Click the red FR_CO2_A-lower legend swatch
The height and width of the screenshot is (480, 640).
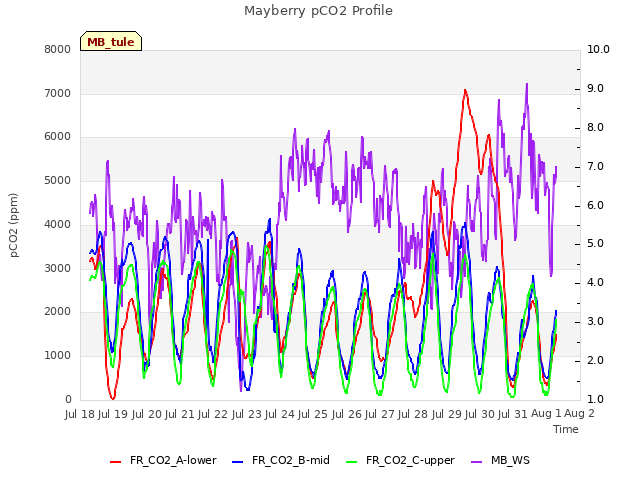click(x=116, y=462)
